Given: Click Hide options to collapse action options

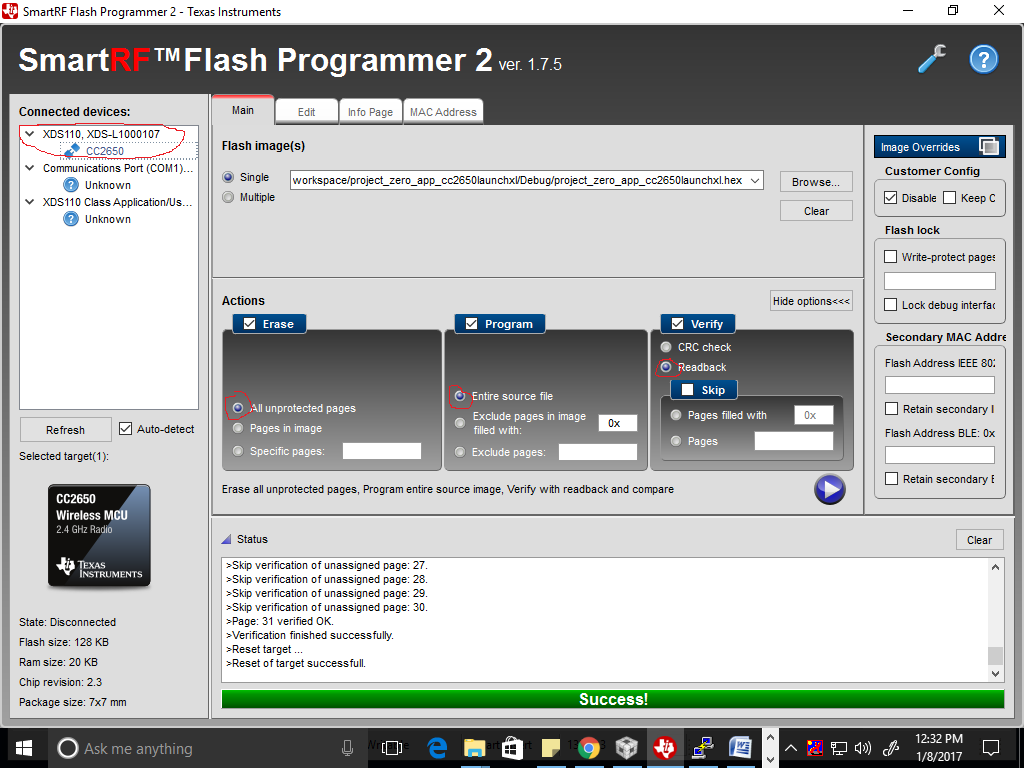Looking at the screenshot, I should click(811, 301).
